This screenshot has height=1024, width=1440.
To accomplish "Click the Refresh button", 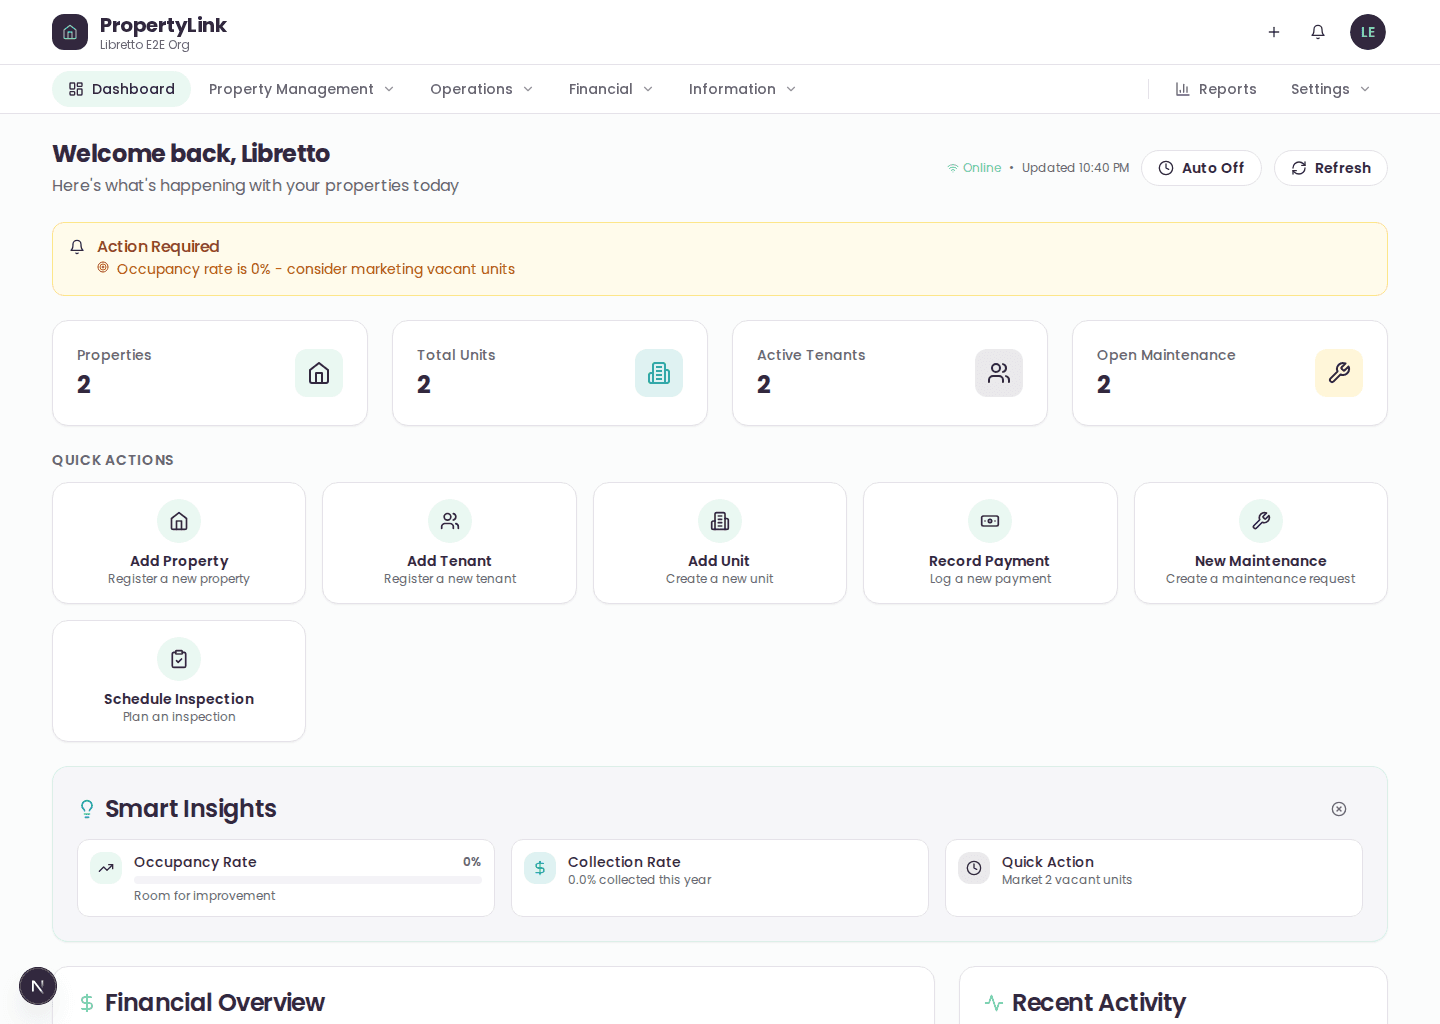I will [x=1331, y=168].
